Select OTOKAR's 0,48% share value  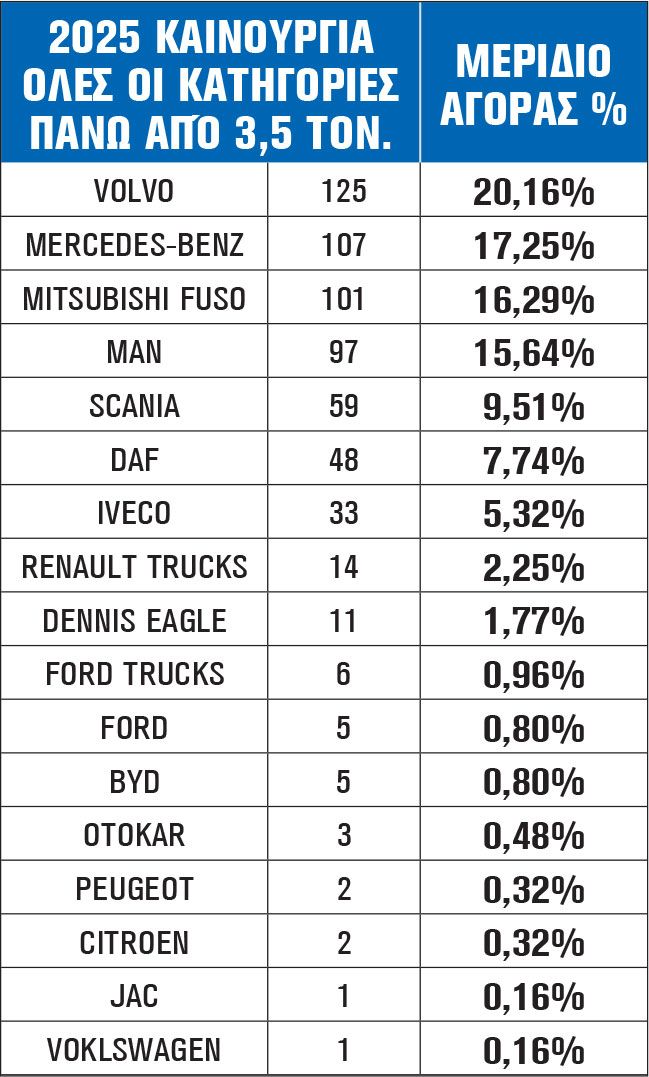coord(533,836)
